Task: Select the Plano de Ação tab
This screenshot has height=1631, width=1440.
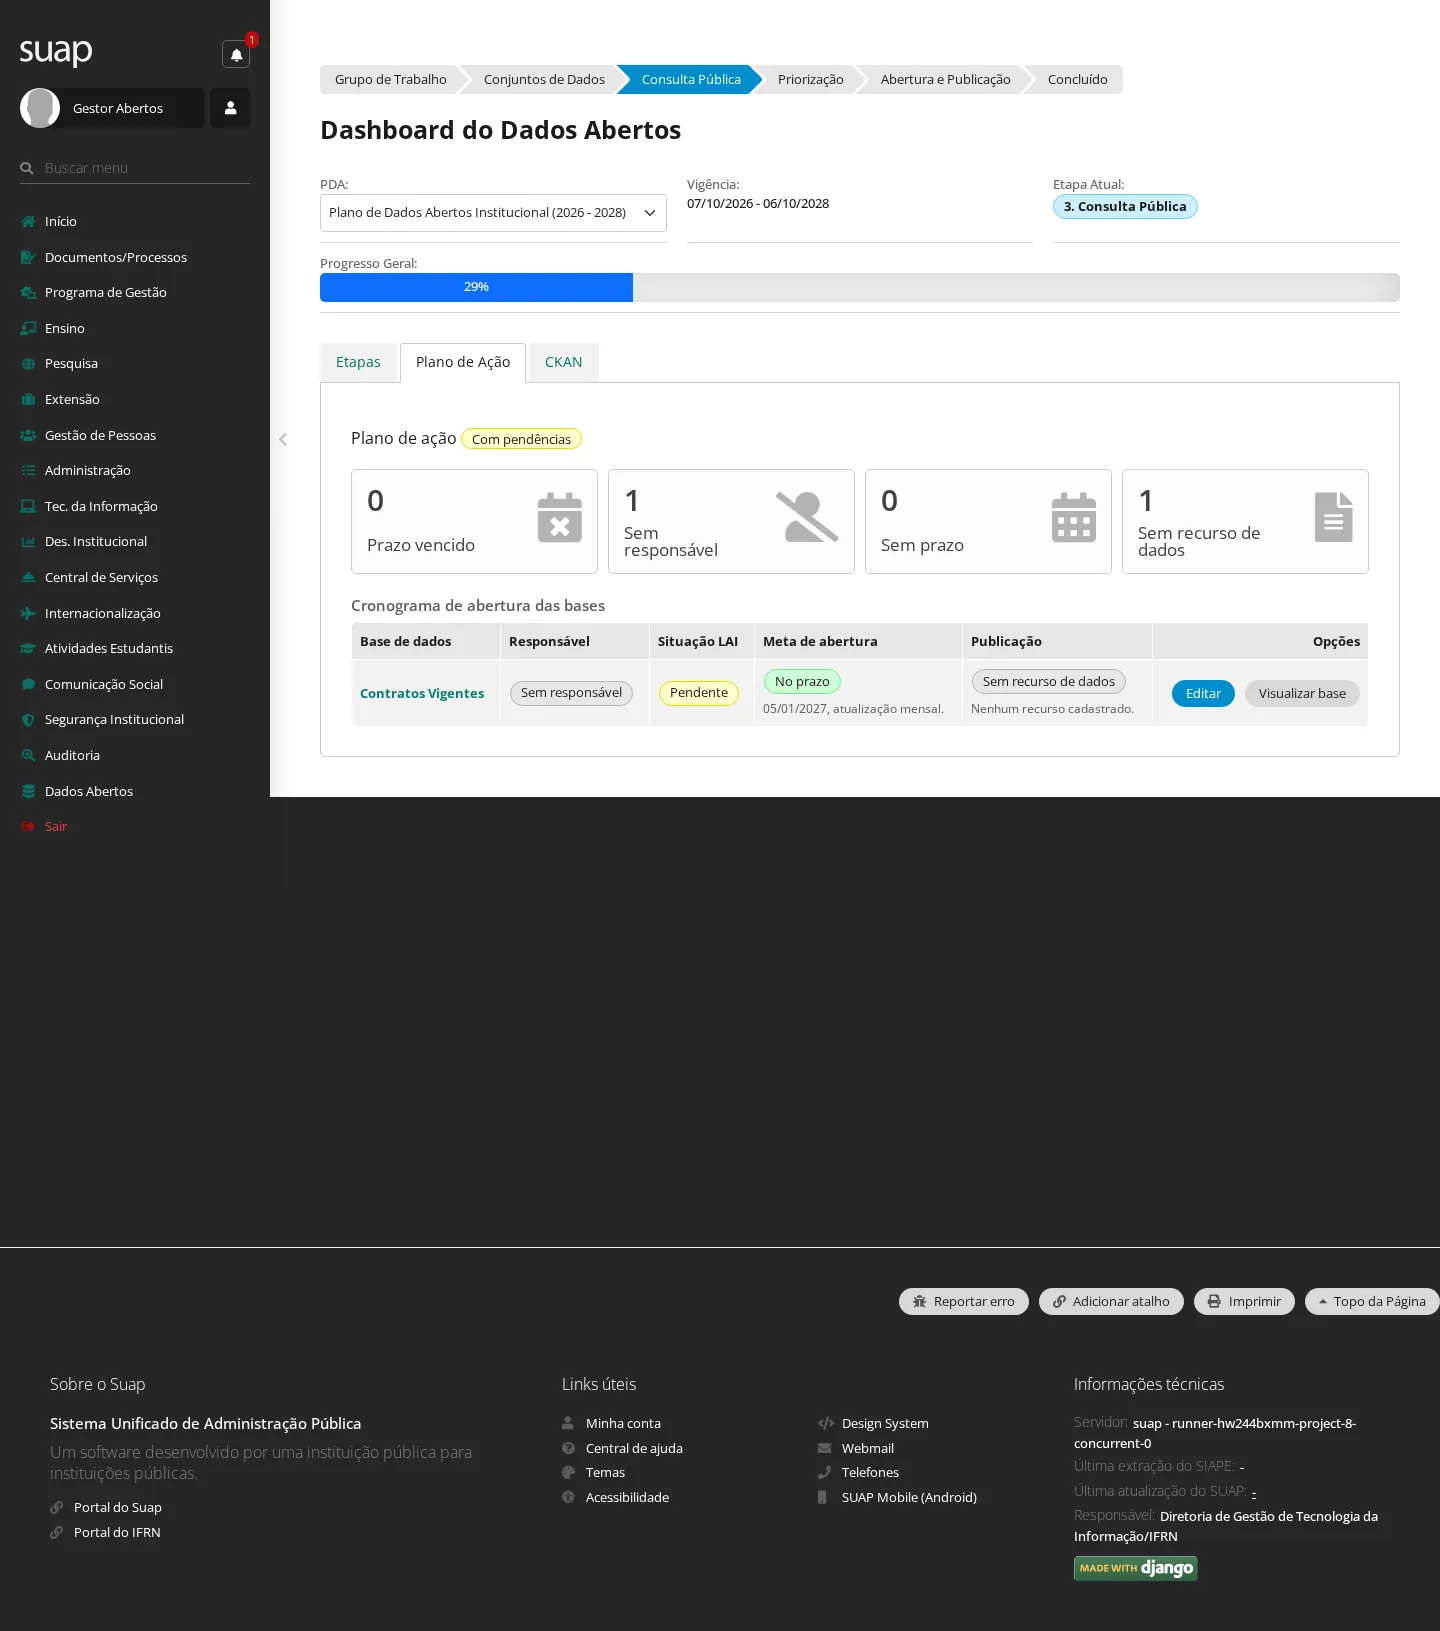Action: point(463,362)
